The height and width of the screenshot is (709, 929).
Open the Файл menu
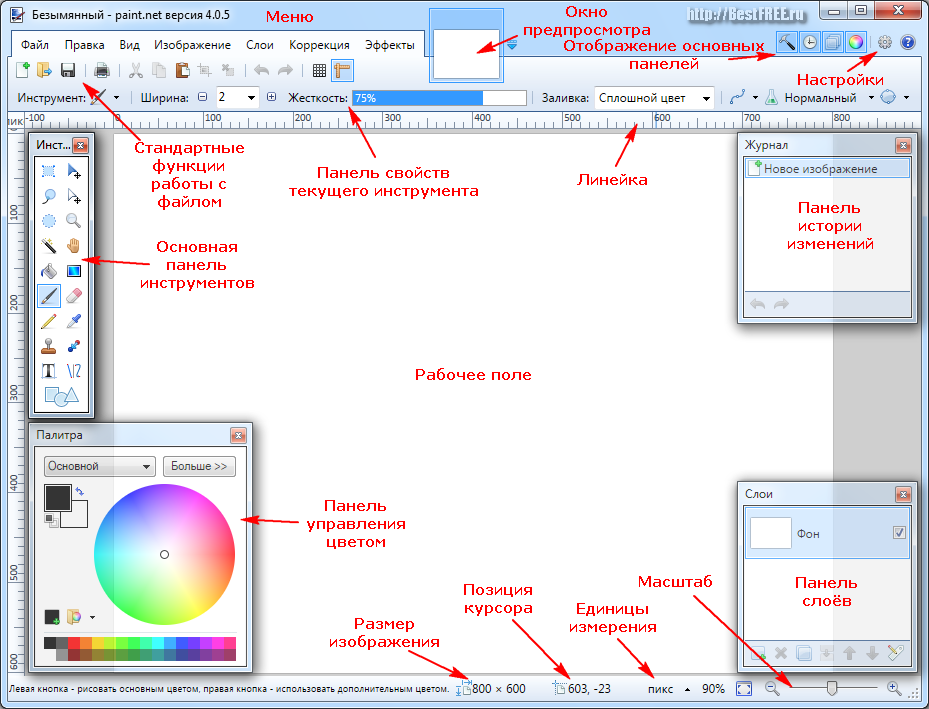[x=34, y=45]
